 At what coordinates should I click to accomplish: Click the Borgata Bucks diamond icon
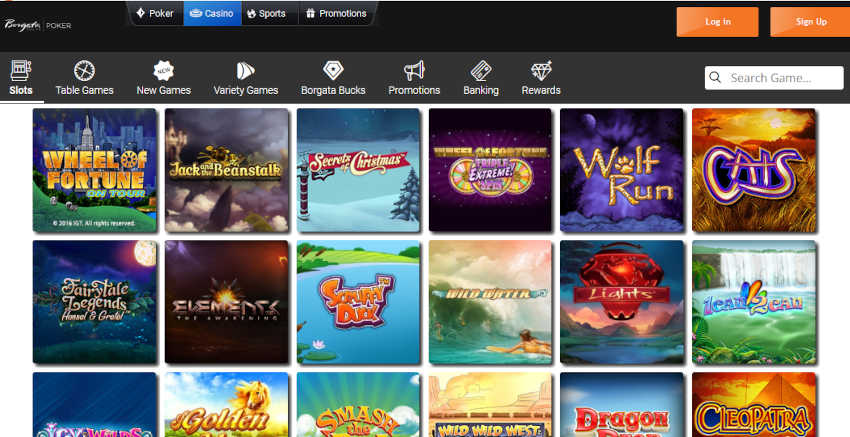[x=333, y=70]
